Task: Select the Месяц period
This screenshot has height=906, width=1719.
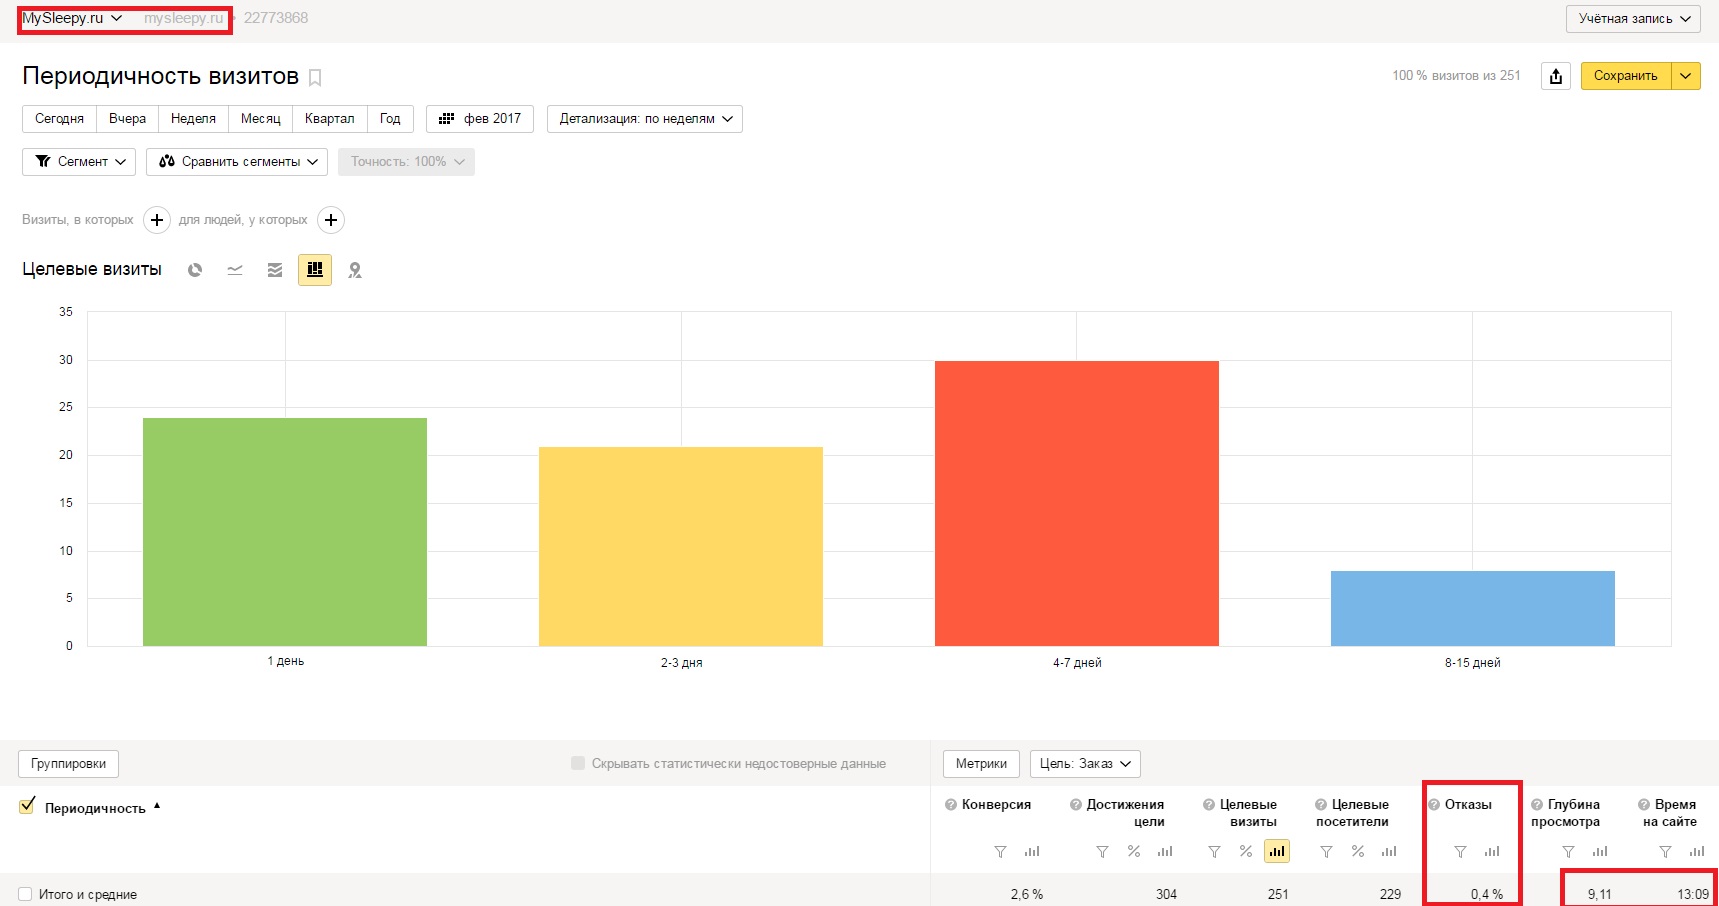Action: pos(261,119)
